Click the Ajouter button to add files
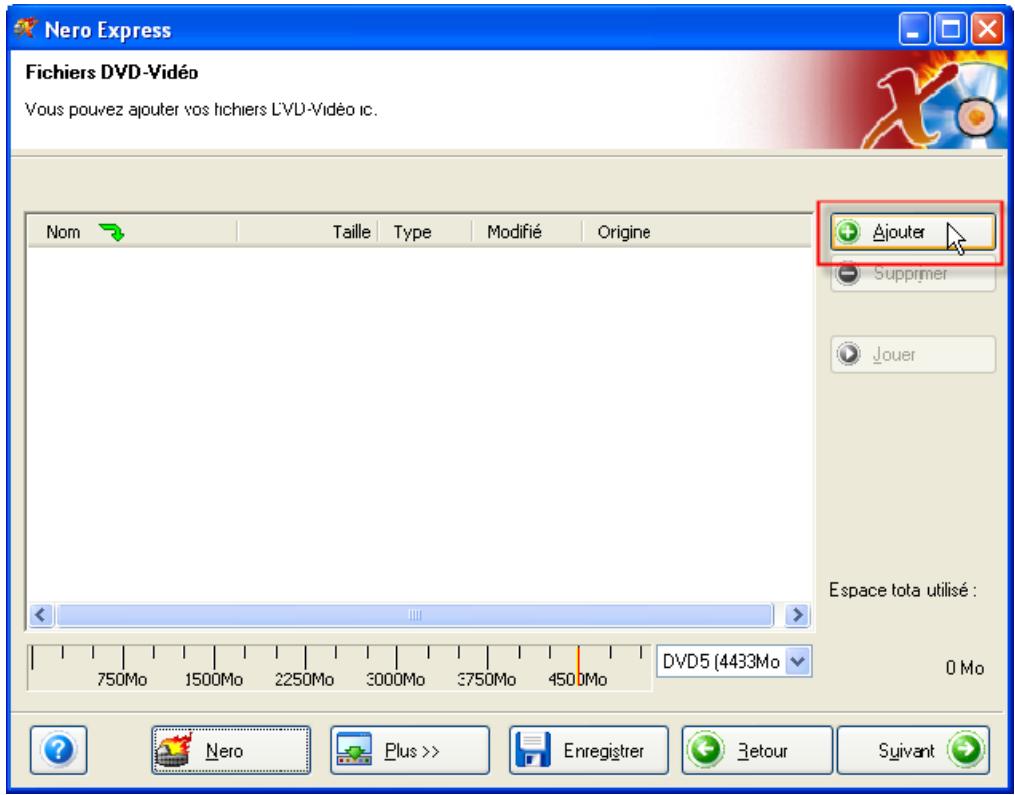 point(912,232)
